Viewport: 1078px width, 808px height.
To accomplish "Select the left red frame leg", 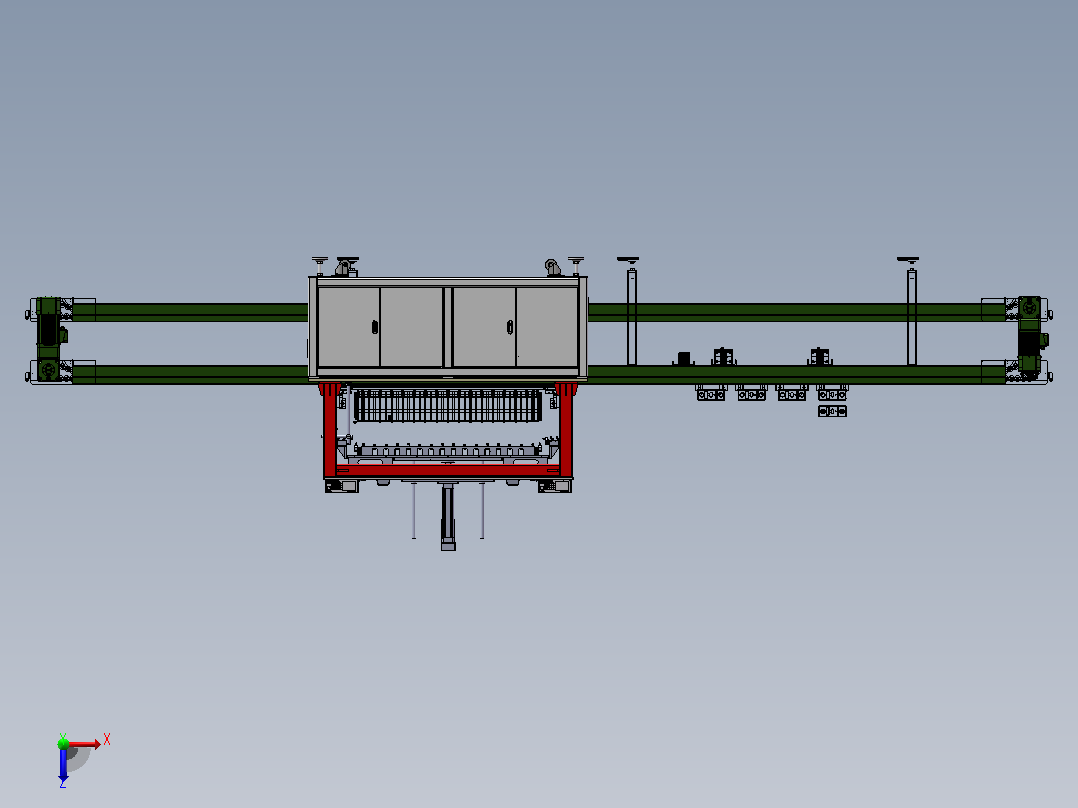I will pyautogui.click(x=330, y=430).
